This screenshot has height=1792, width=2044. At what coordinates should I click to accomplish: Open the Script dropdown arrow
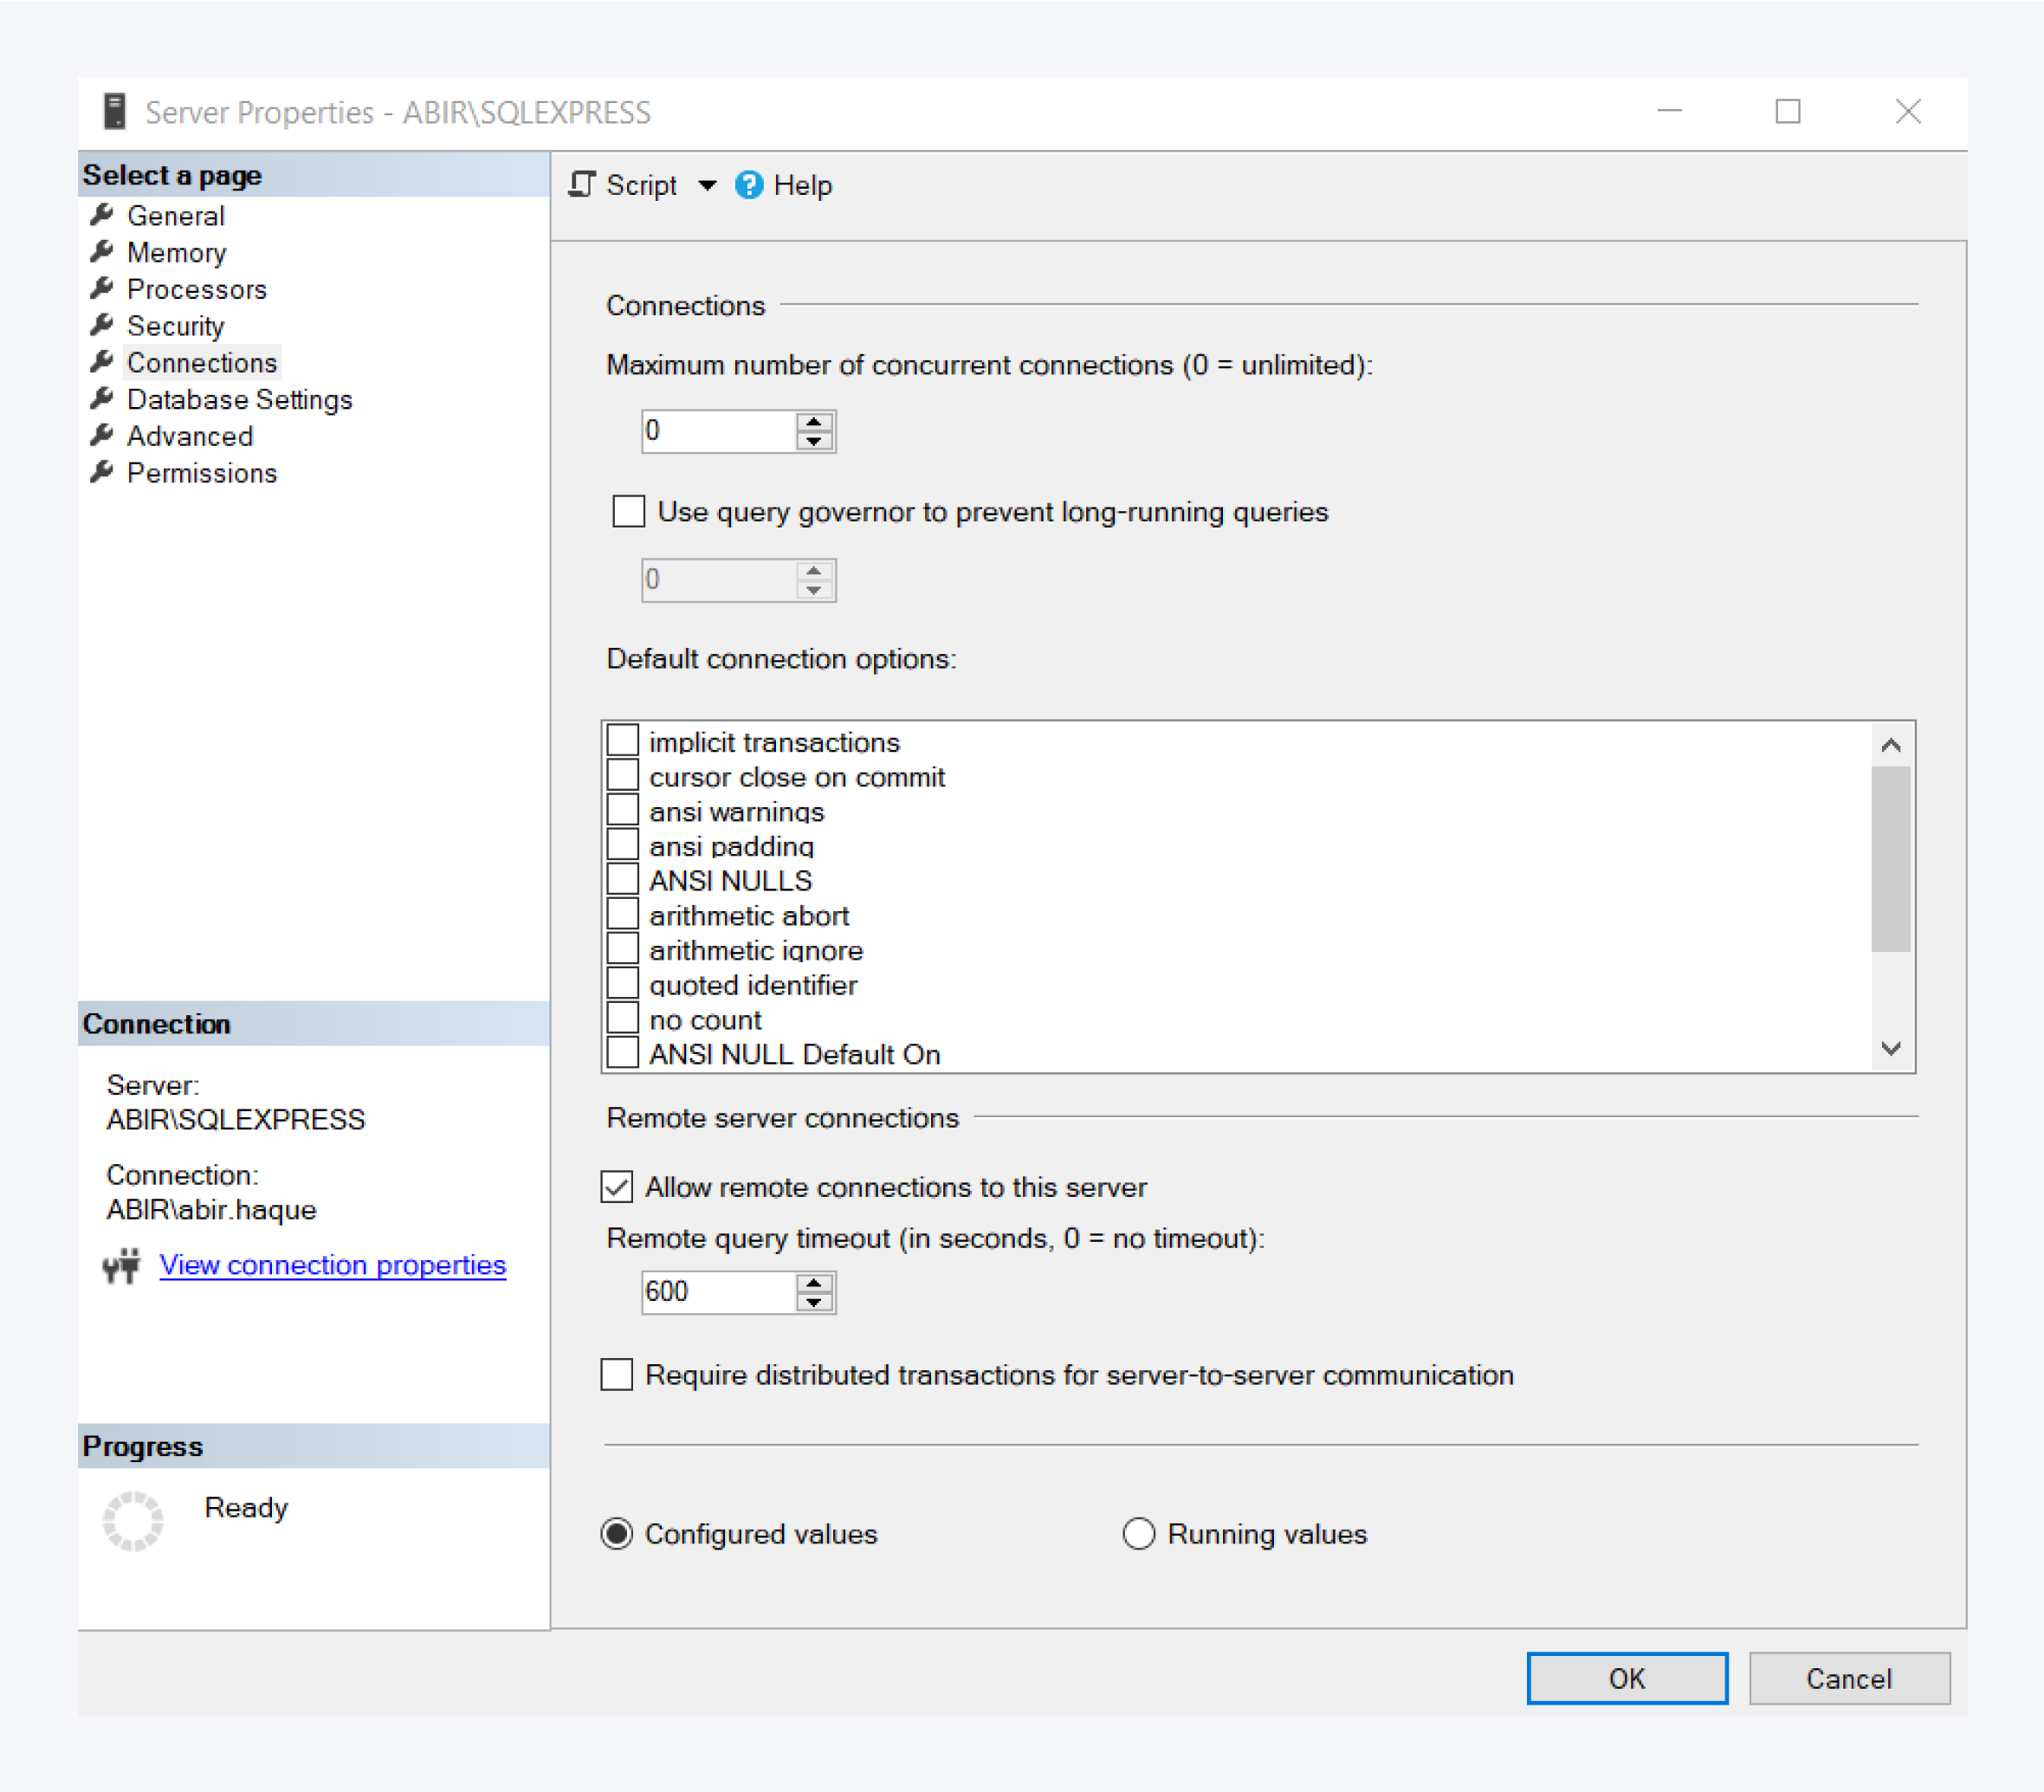point(708,186)
